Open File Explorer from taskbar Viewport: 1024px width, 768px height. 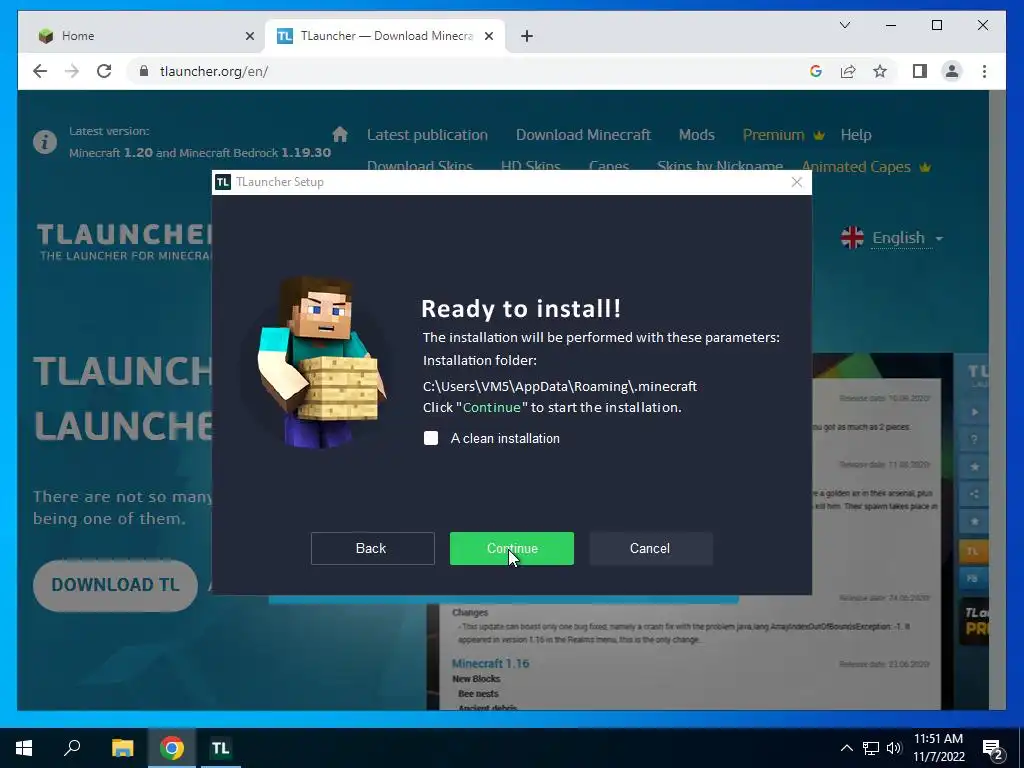[122, 748]
